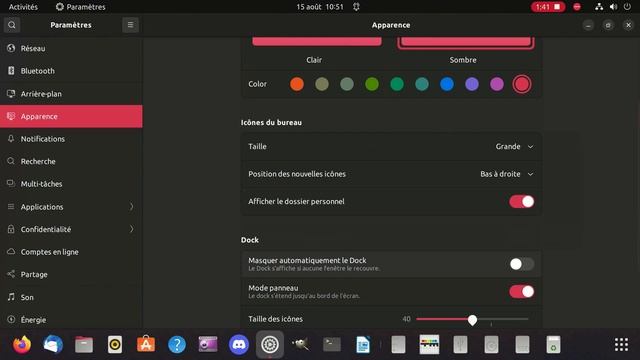Click the network icon in system tray
640x360 pixels.
tap(599, 7)
